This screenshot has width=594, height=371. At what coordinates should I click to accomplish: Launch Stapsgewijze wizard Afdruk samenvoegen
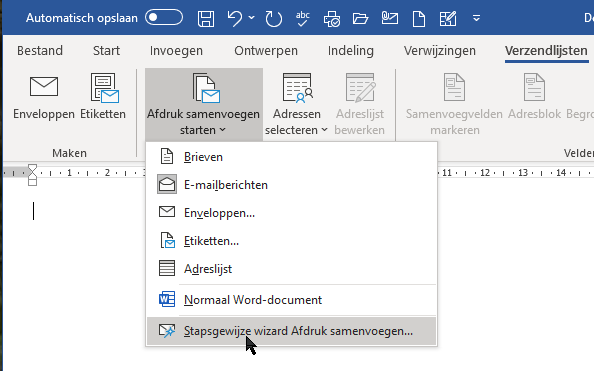tap(291, 331)
